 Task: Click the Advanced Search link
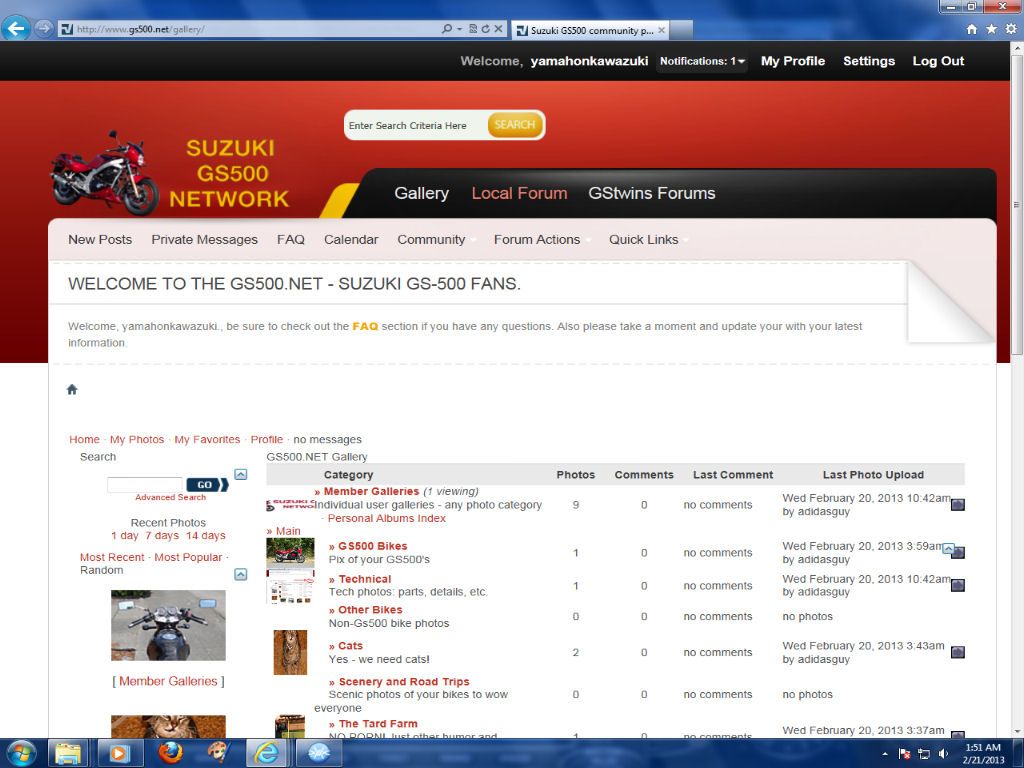(x=170, y=497)
